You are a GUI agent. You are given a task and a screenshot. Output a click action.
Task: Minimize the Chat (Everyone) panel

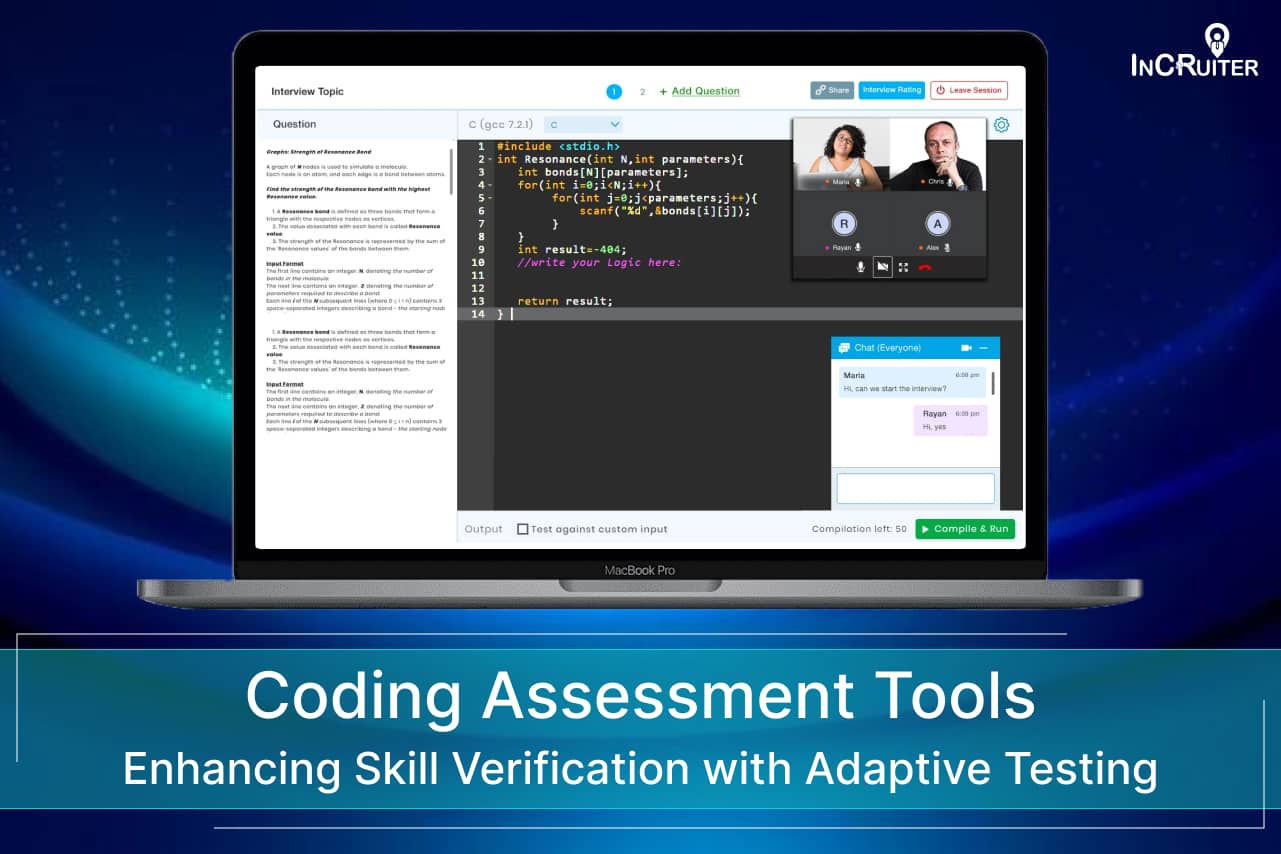(984, 348)
